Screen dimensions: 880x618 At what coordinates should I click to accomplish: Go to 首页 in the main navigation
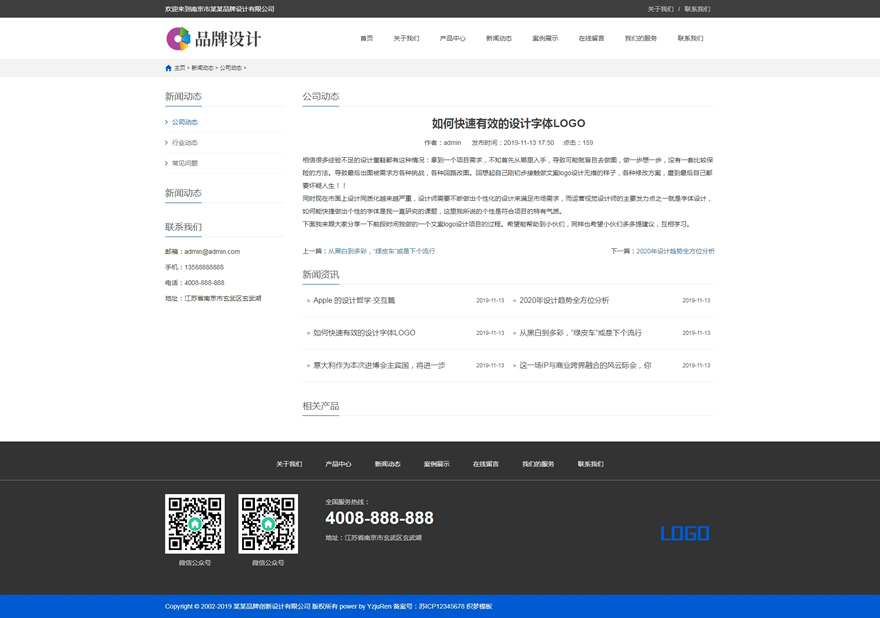[x=366, y=39]
